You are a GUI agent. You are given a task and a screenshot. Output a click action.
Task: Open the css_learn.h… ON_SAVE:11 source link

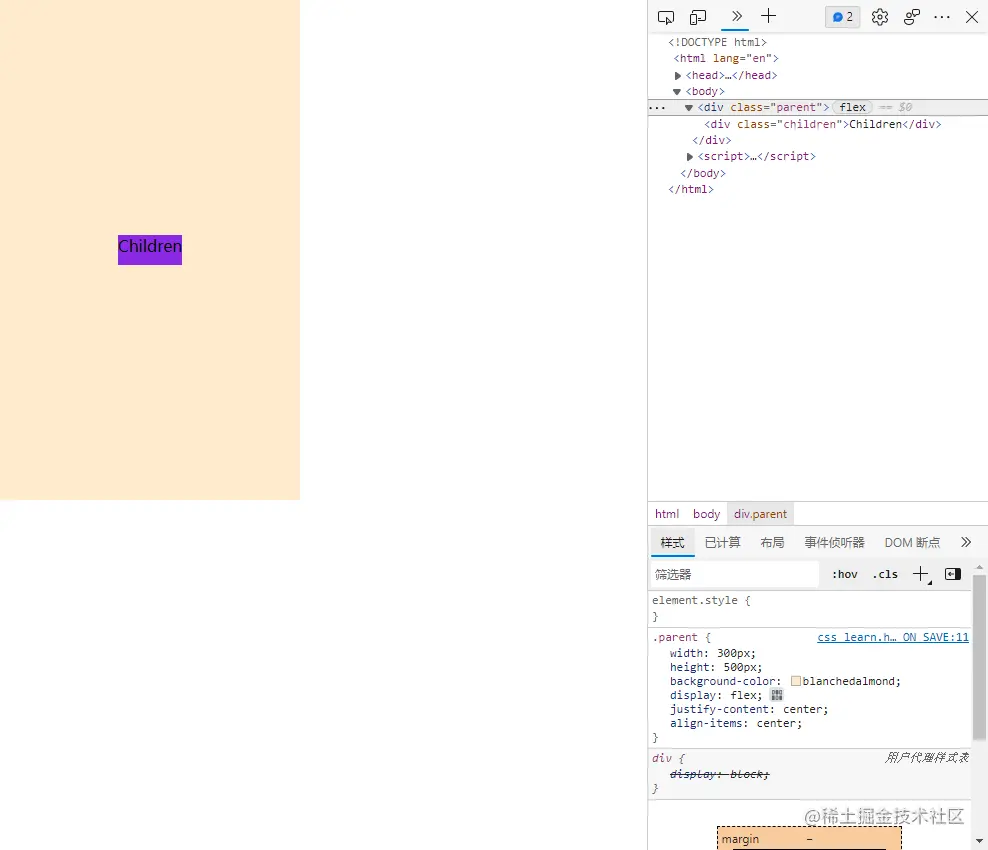tap(893, 637)
